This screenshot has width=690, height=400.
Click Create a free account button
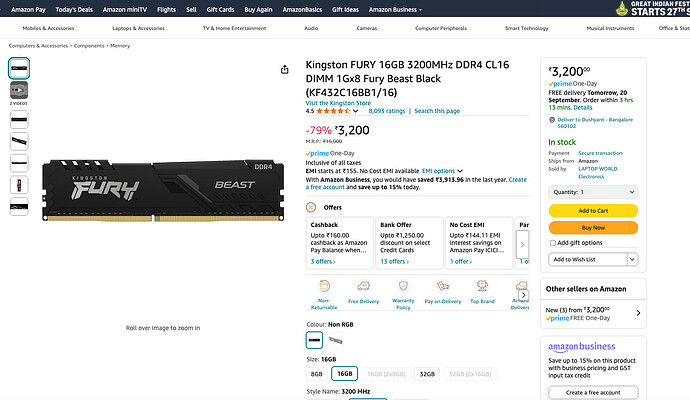593,393
